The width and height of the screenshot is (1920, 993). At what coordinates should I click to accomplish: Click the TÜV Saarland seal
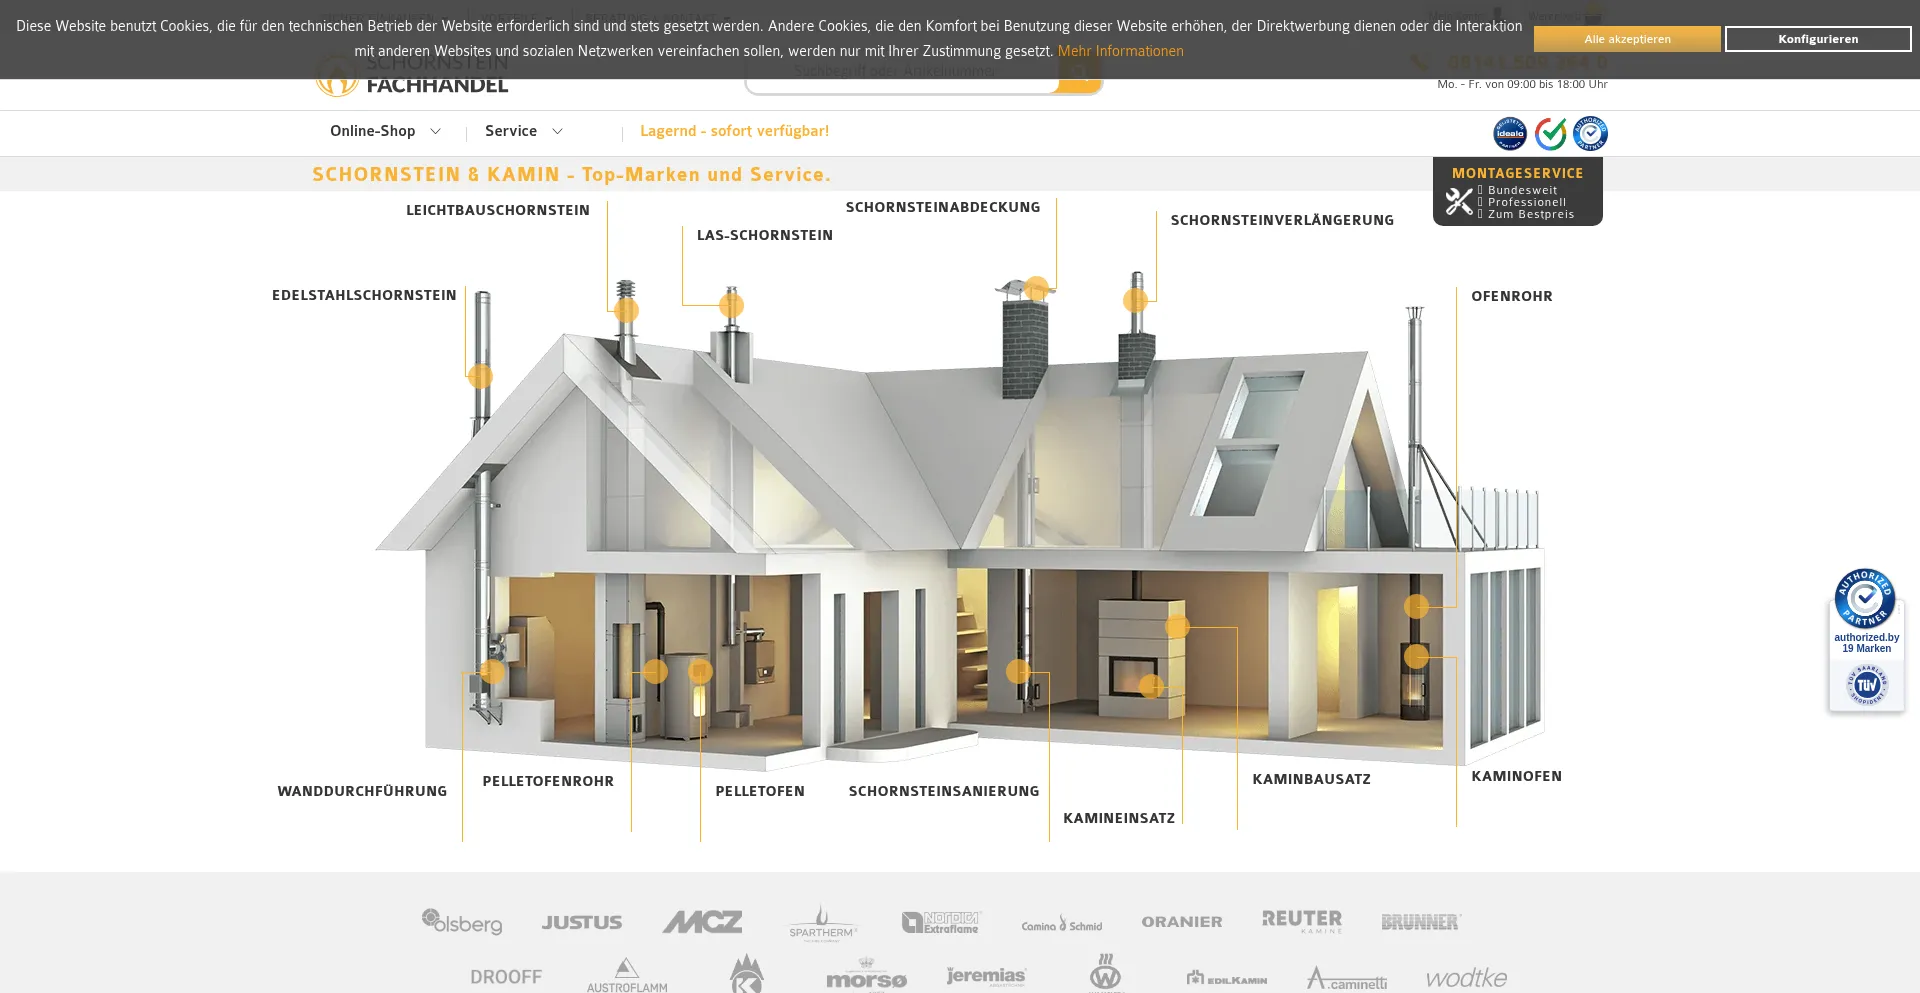(x=1866, y=685)
